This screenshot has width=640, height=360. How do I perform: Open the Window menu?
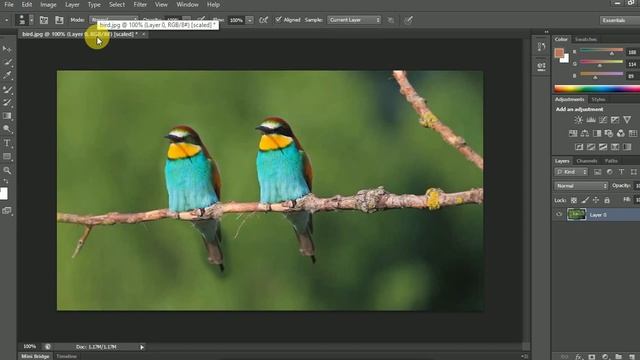click(x=187, y=4)
